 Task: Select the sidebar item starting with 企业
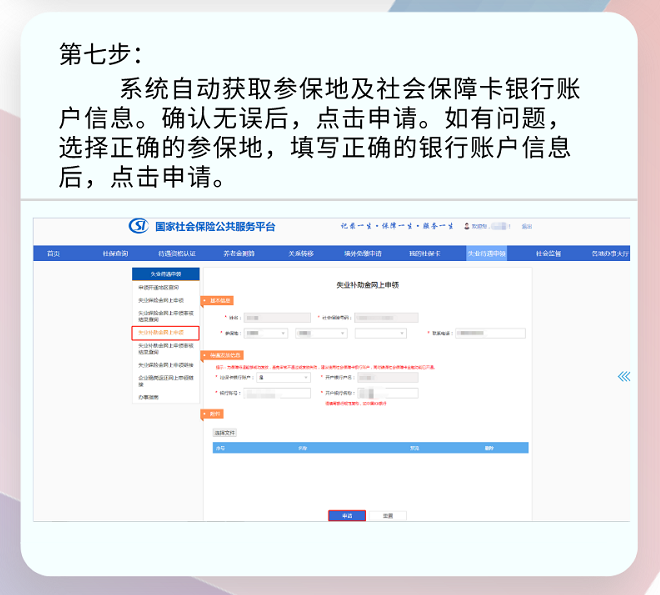point(166,381)
